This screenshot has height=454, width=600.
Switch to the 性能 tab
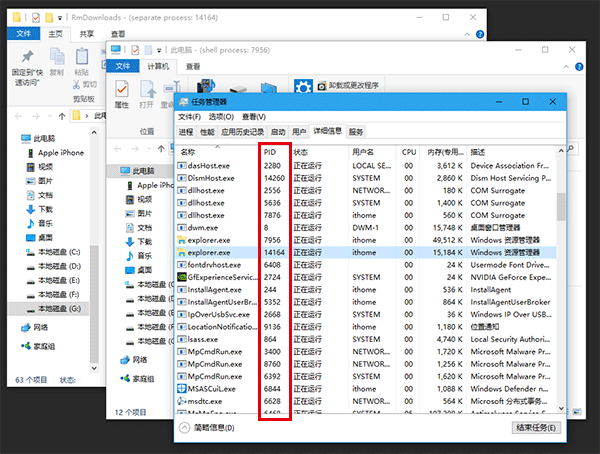click(207, 132)
